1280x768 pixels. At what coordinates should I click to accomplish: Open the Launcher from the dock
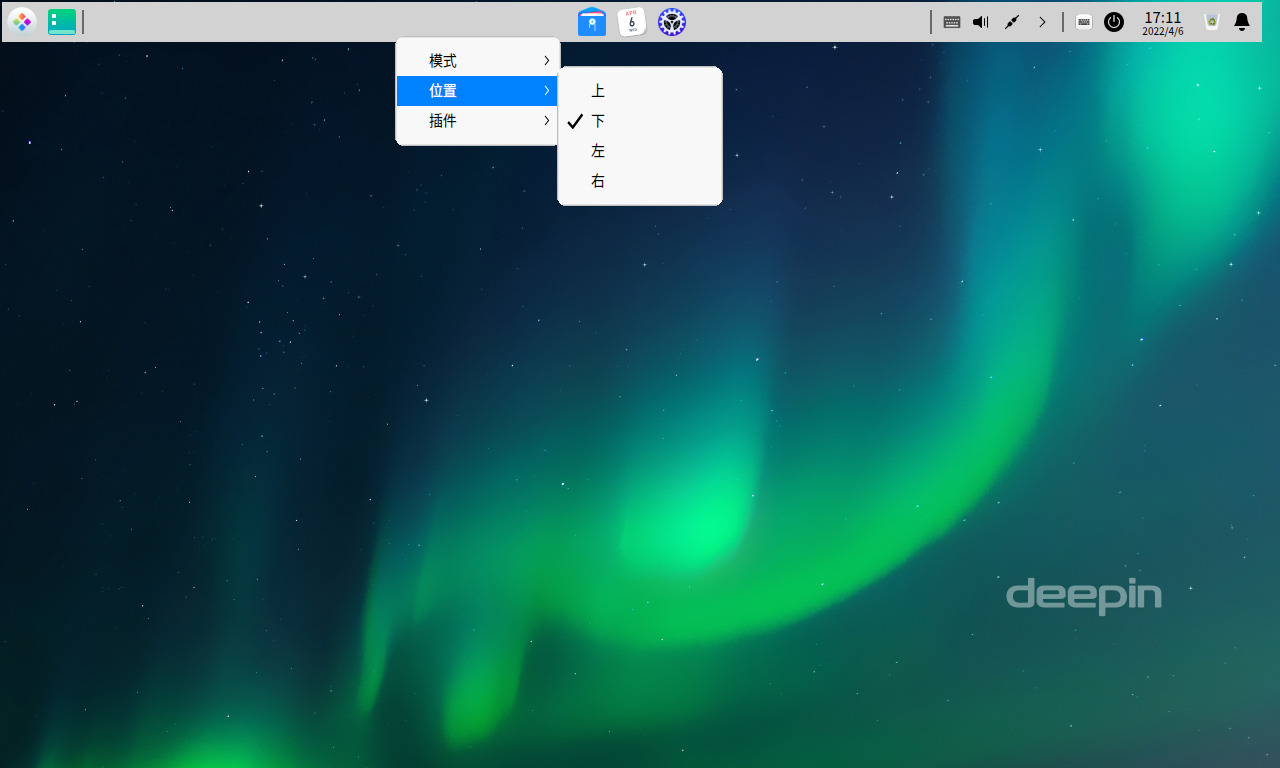(22, 21)
